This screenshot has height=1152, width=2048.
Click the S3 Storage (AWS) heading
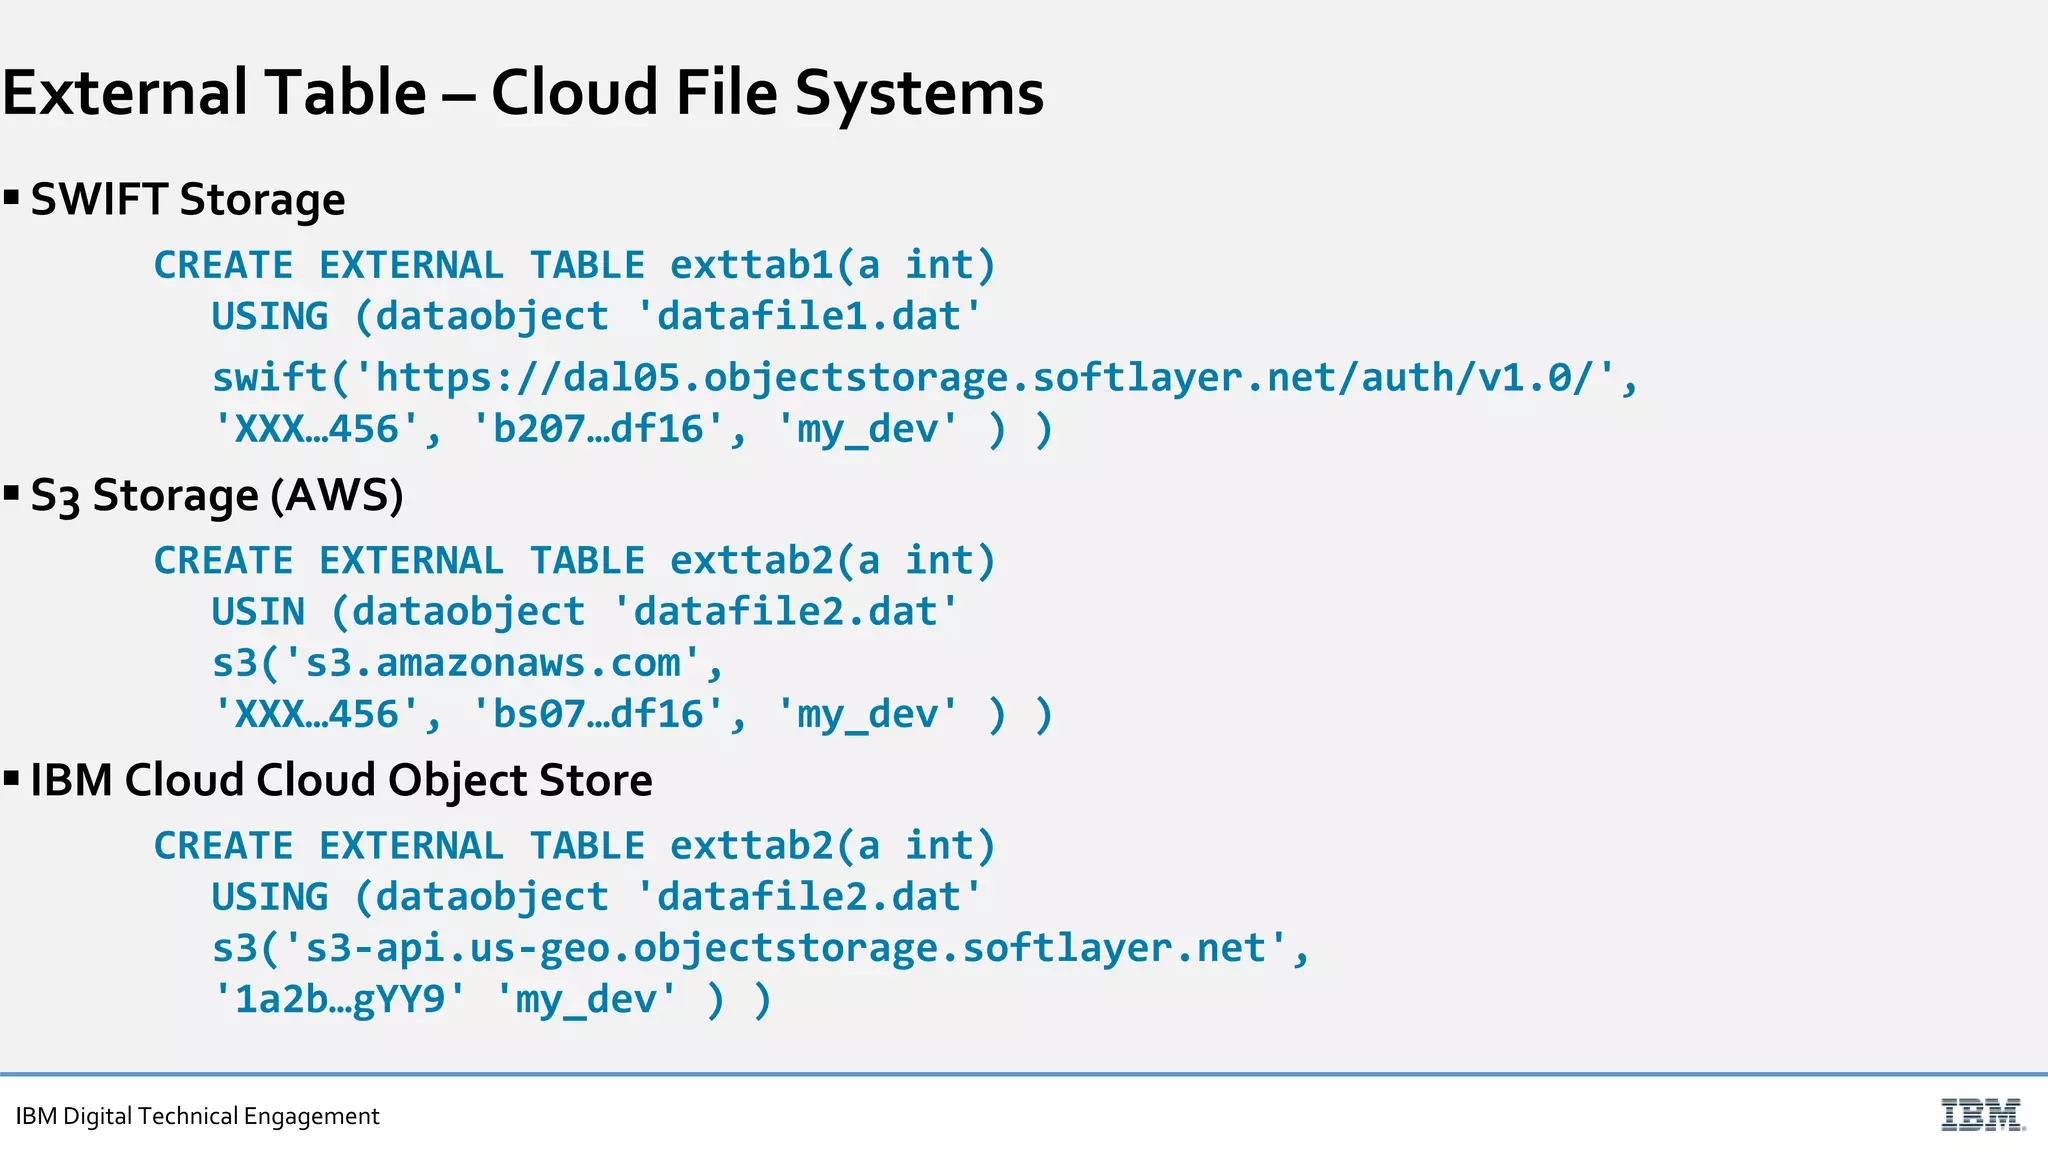pos(217,496)
